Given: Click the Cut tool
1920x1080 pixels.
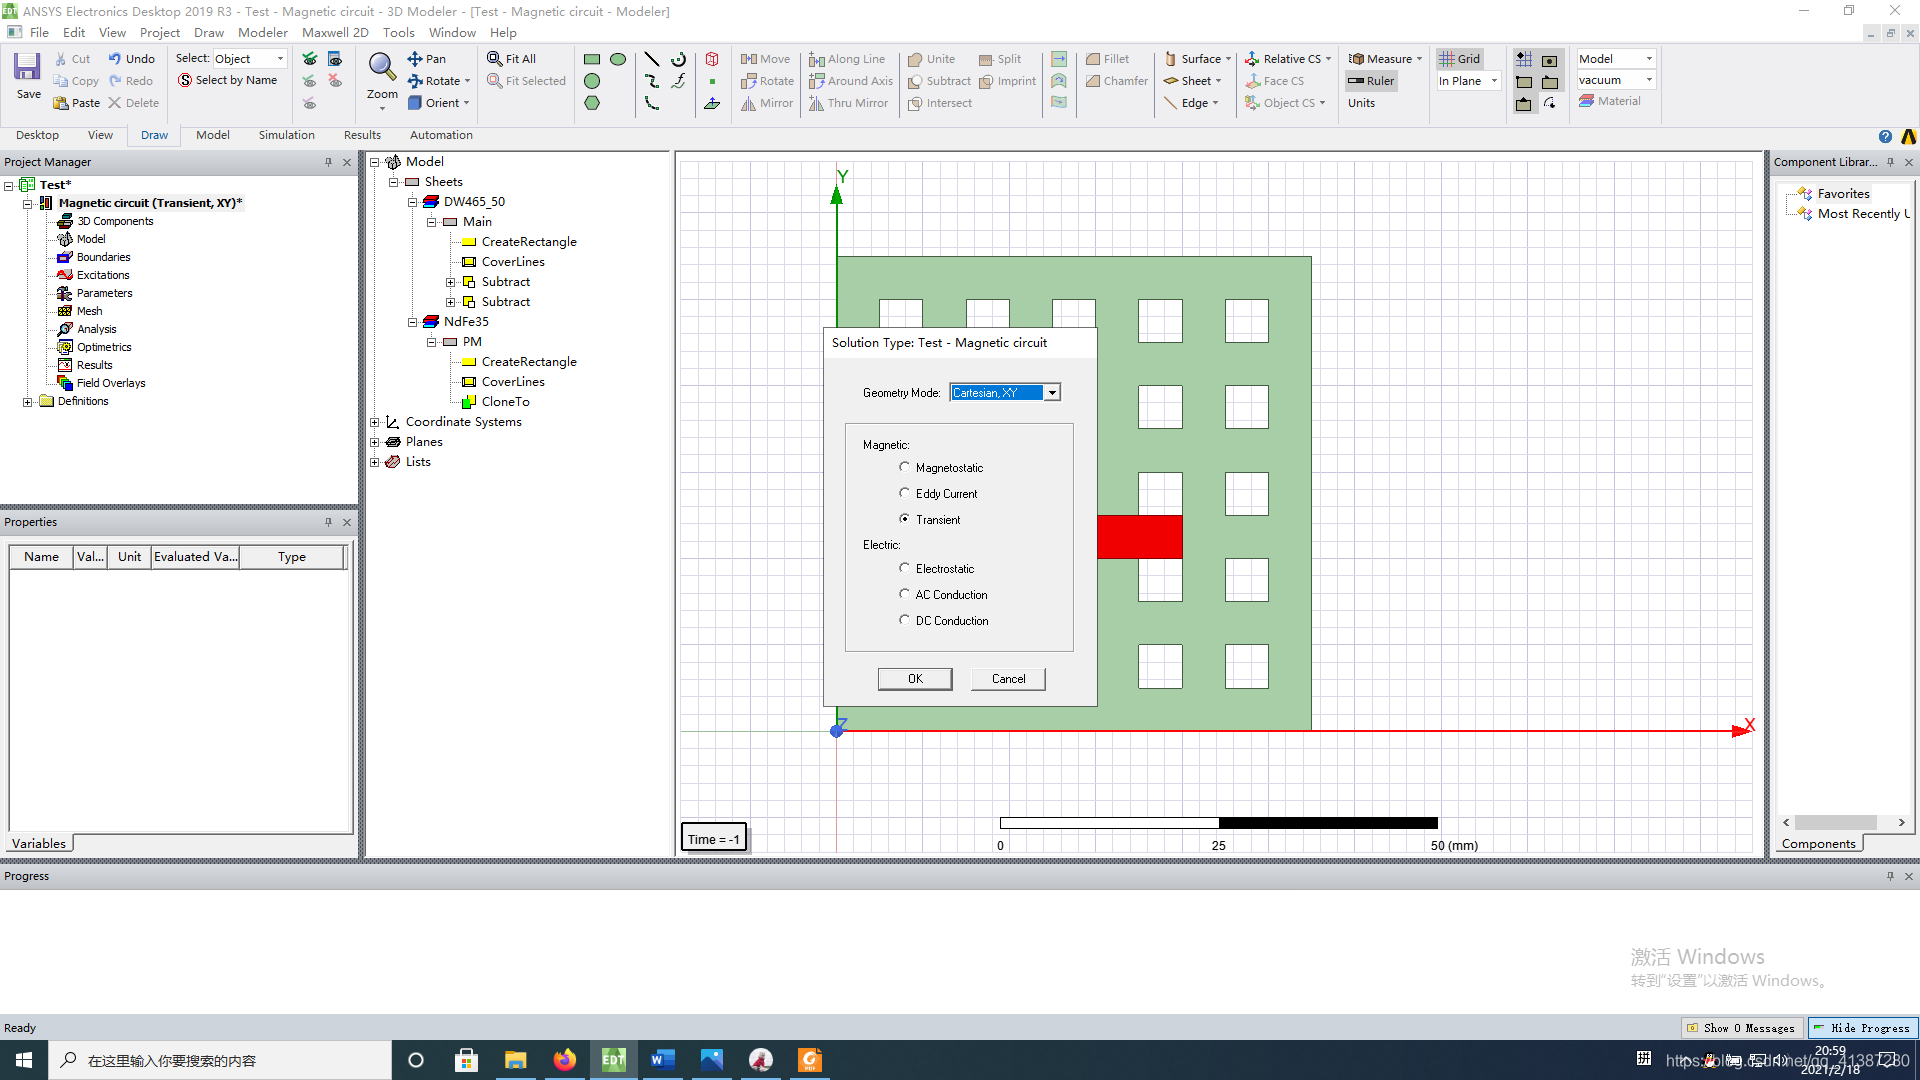Looking at the screenshot, I should pyautogui.click(x=72, y=59).
